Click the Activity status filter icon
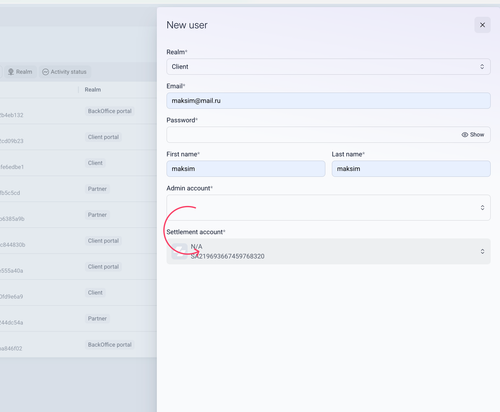The image size is (500, 412). (x=45, y=72)
